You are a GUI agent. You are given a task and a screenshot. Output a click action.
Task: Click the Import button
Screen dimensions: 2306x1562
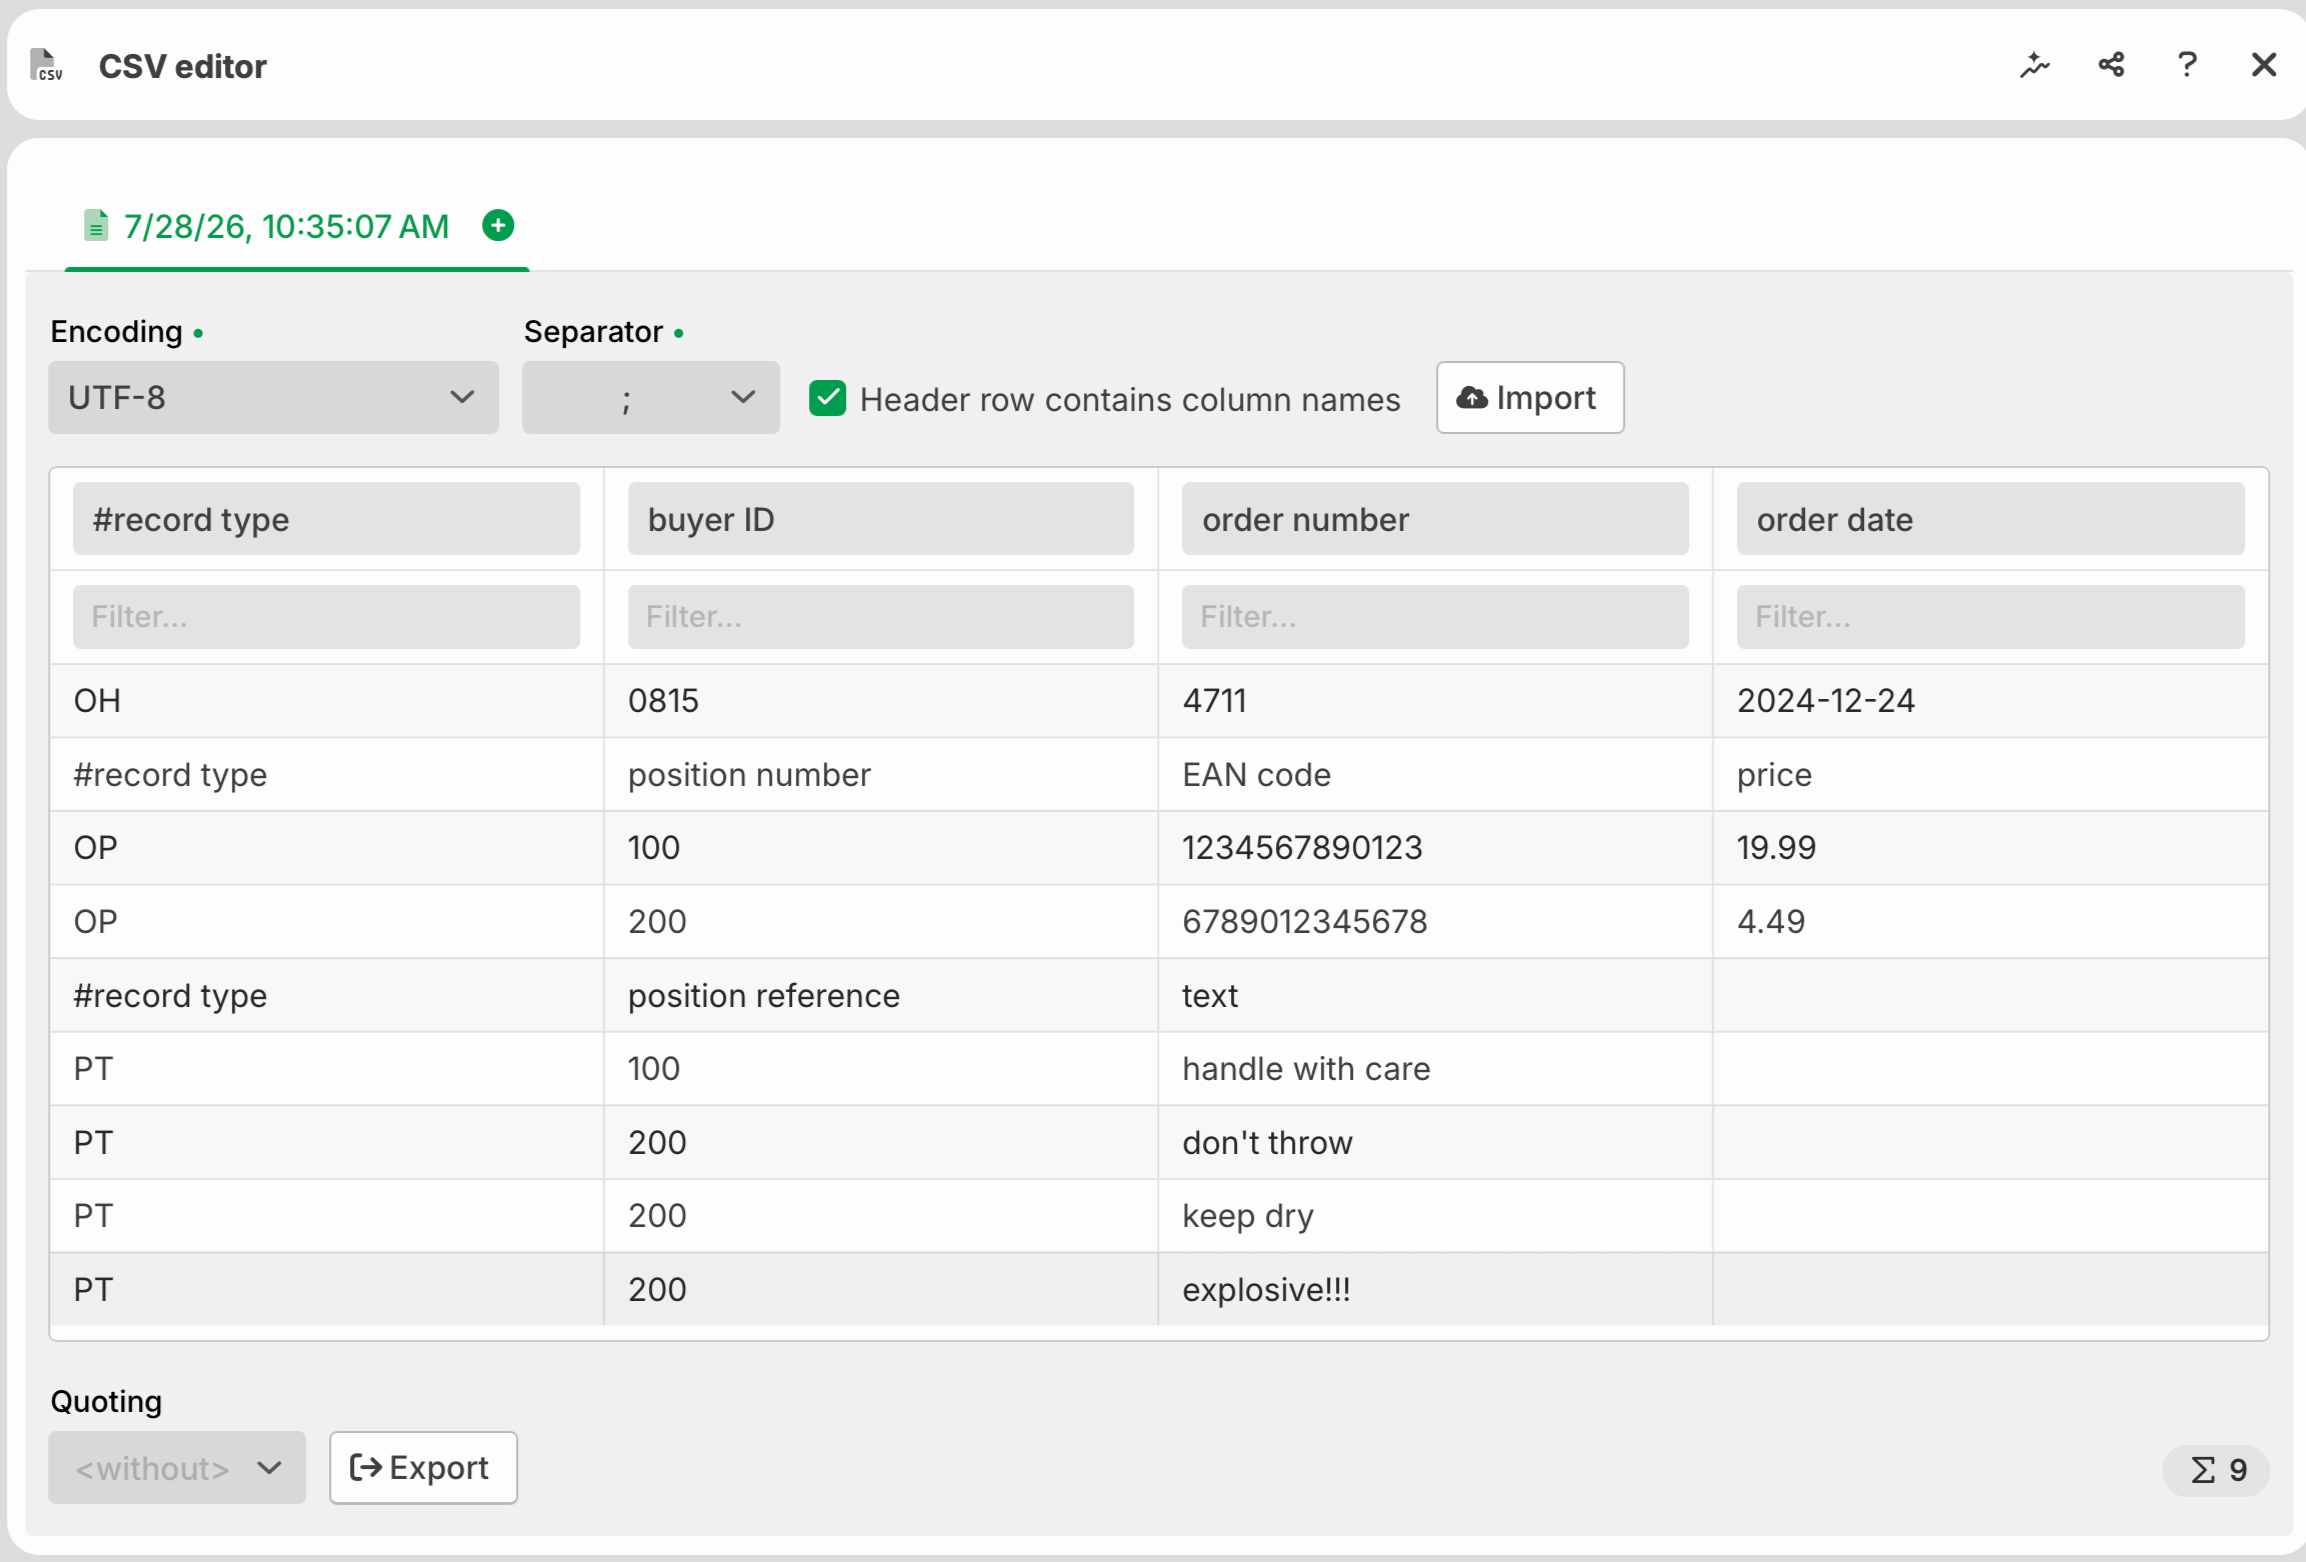click(1530, 398)
